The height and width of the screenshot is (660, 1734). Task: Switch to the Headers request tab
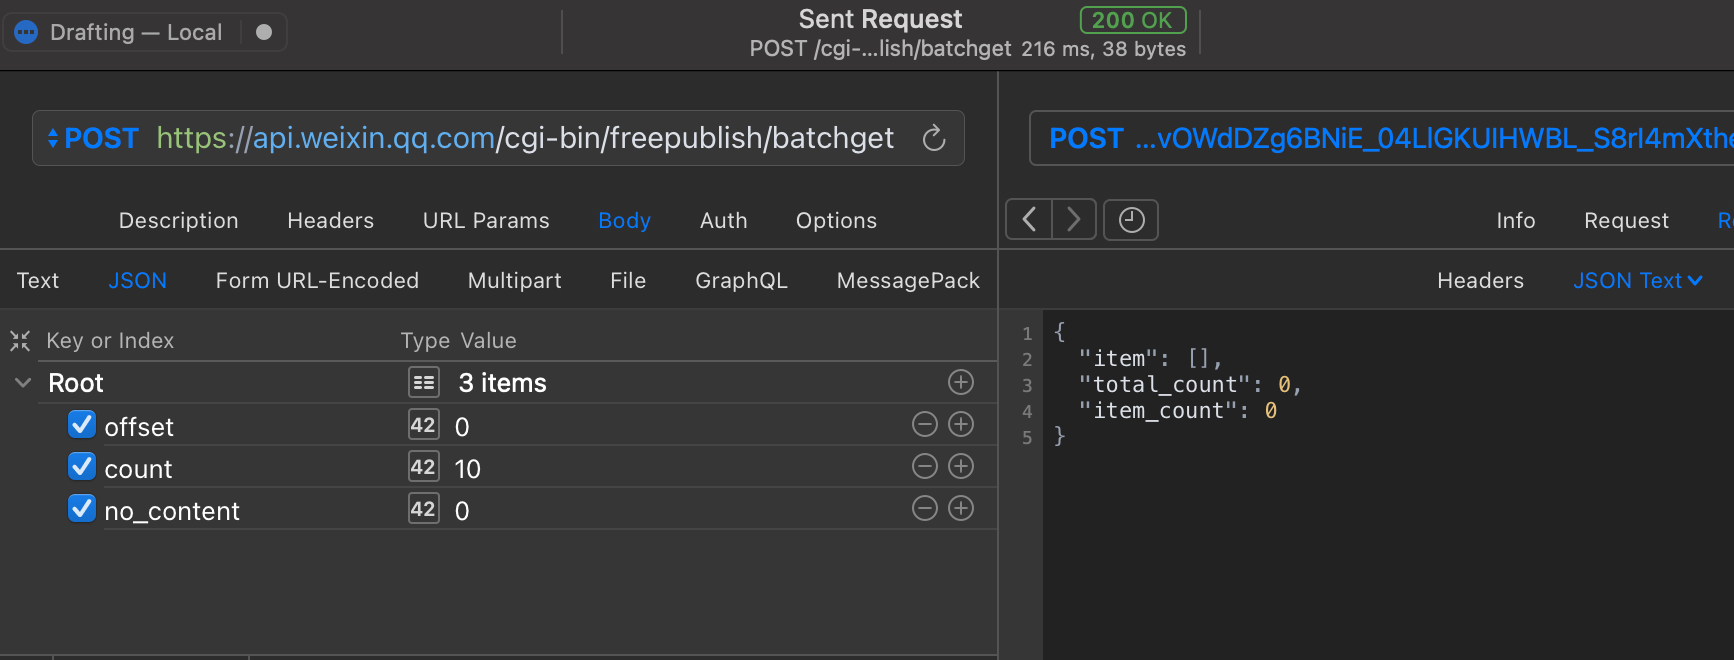(330, 221)
